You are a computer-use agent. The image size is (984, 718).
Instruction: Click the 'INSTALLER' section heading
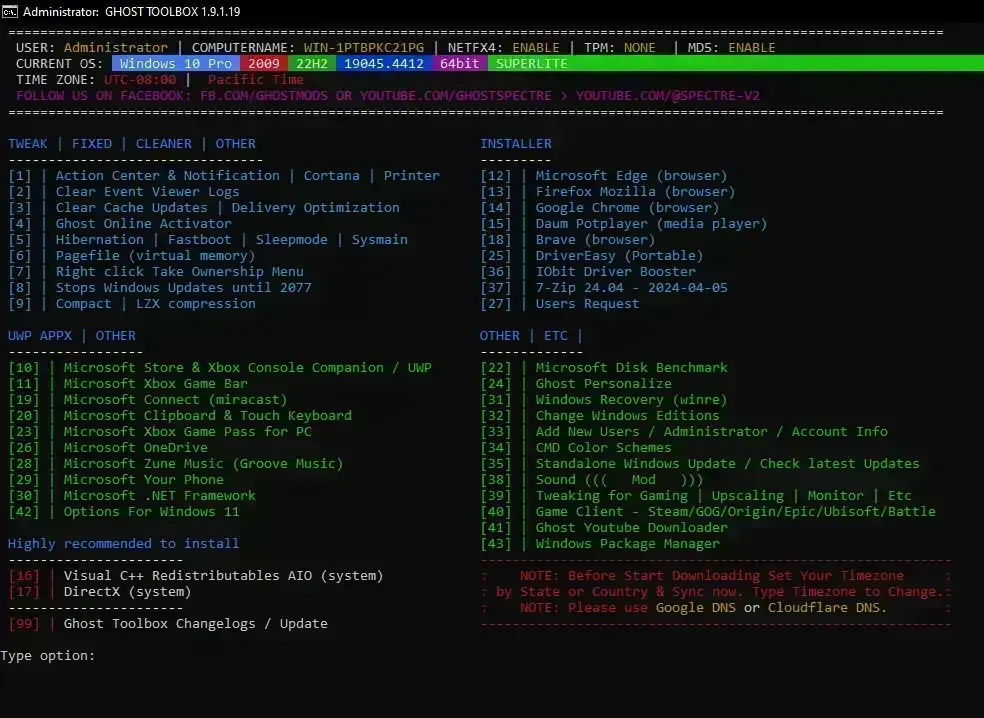point(516,144)
